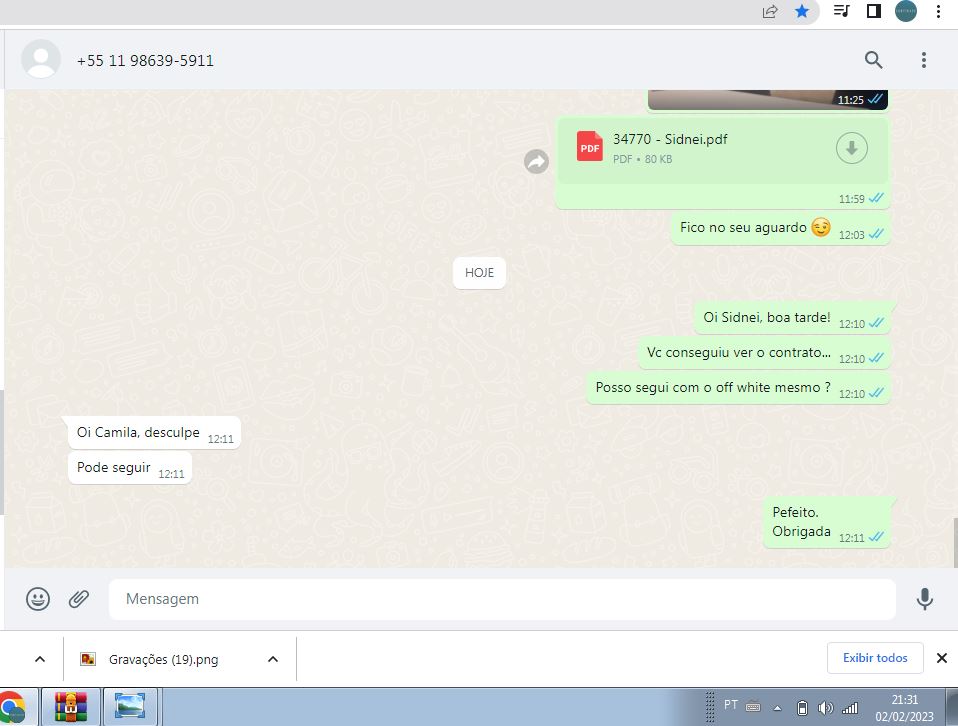Open WinRAR from the taskbar
The height and width of the screenshot is (726, 958).
point(70,707)
